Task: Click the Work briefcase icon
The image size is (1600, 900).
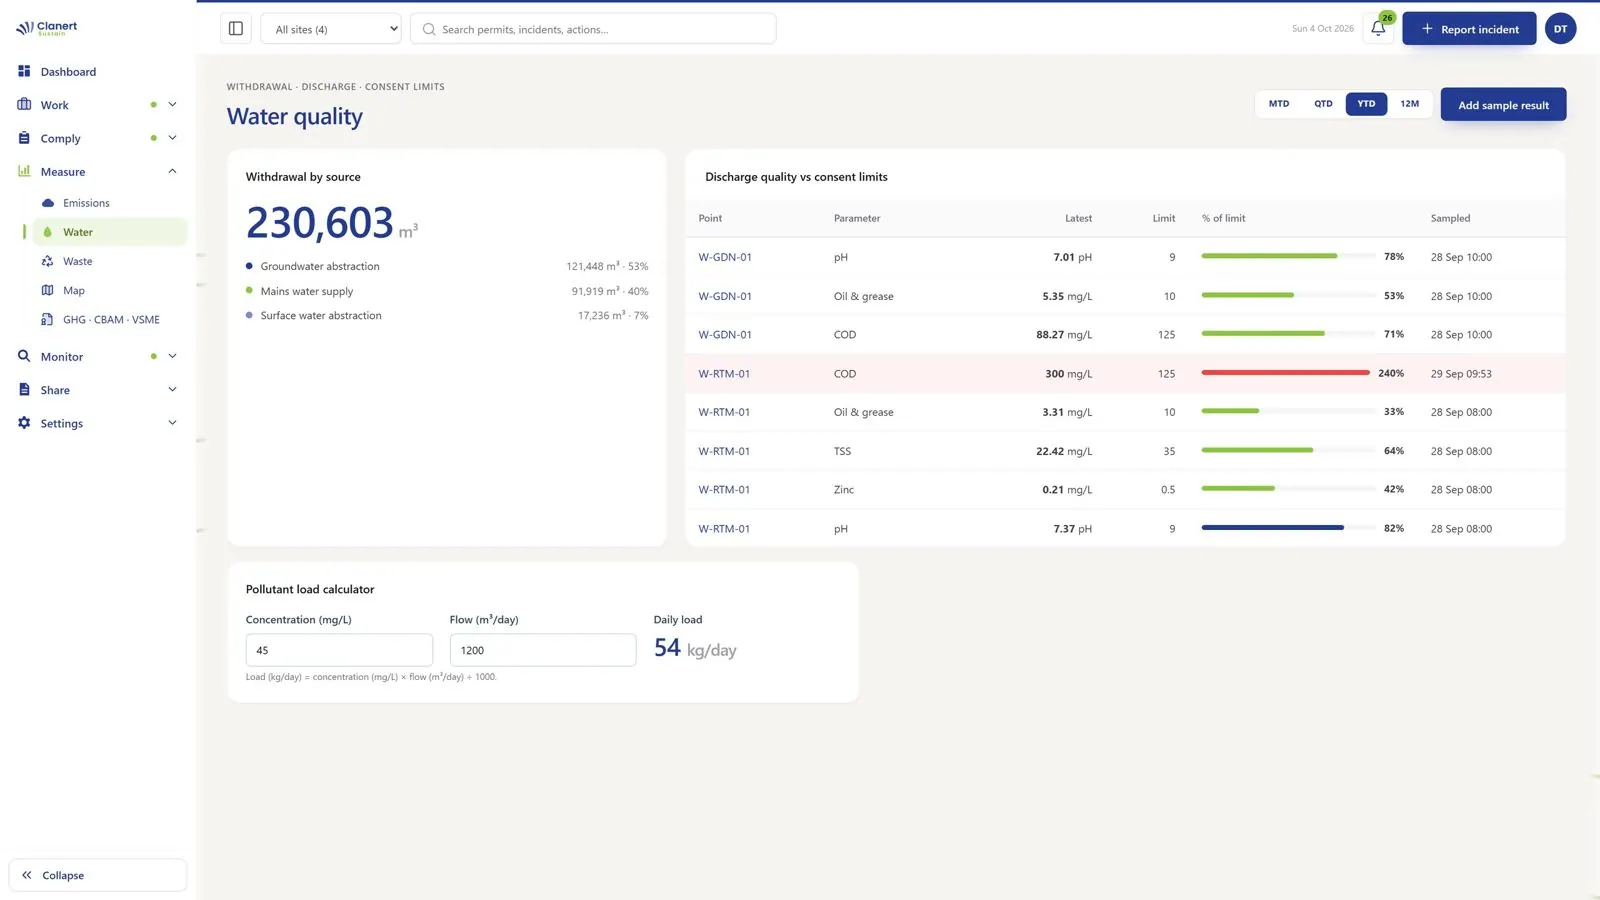Action: coord(24,104)
